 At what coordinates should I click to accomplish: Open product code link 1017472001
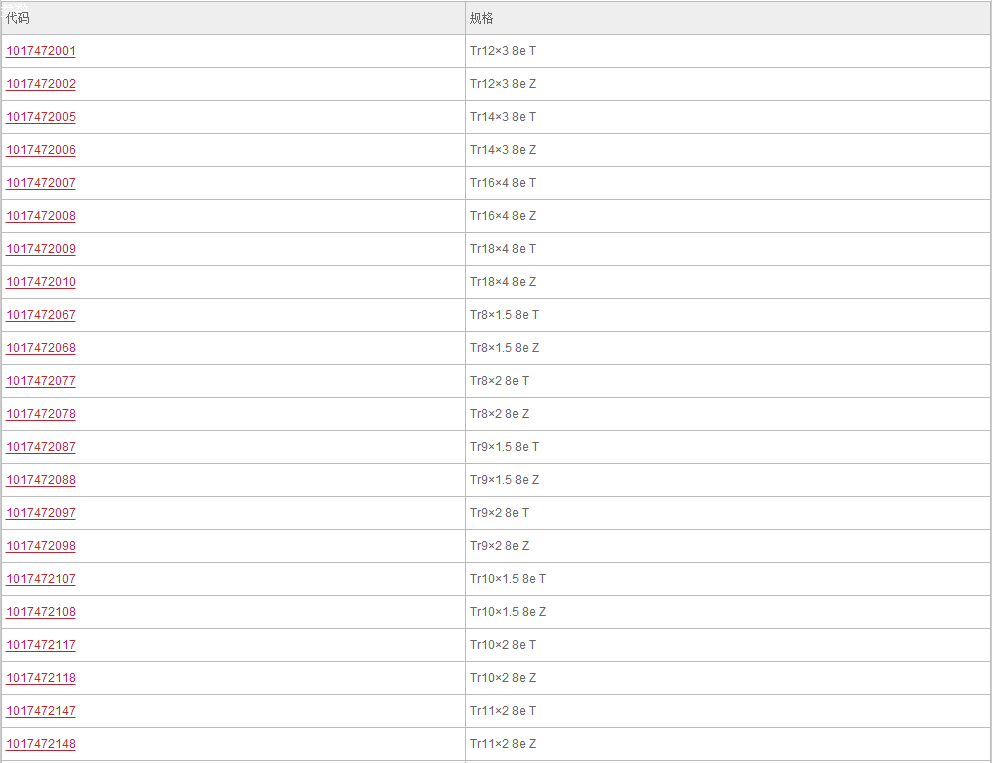(41, 51)
